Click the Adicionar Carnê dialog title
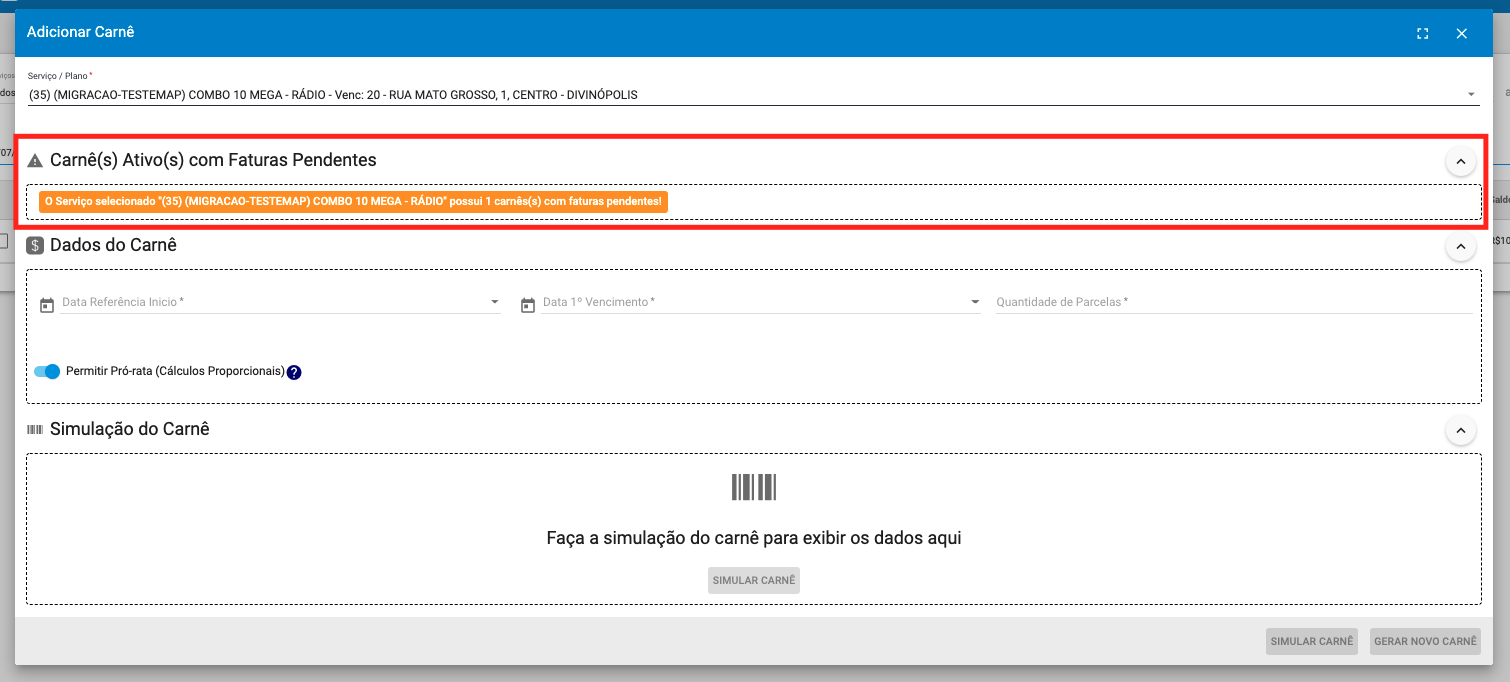 coord(80,32)
